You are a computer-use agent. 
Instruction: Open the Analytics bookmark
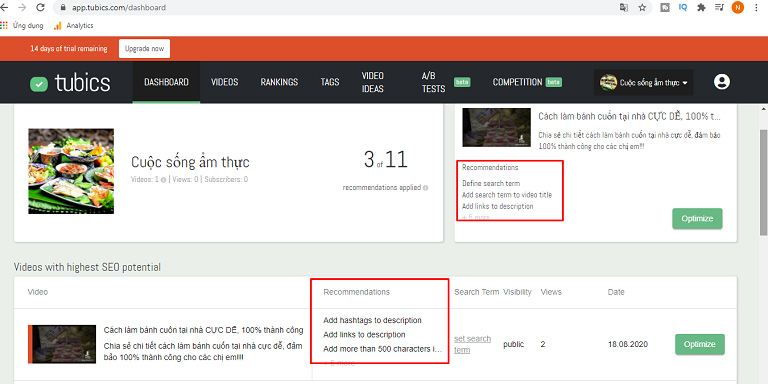[73, 25]
